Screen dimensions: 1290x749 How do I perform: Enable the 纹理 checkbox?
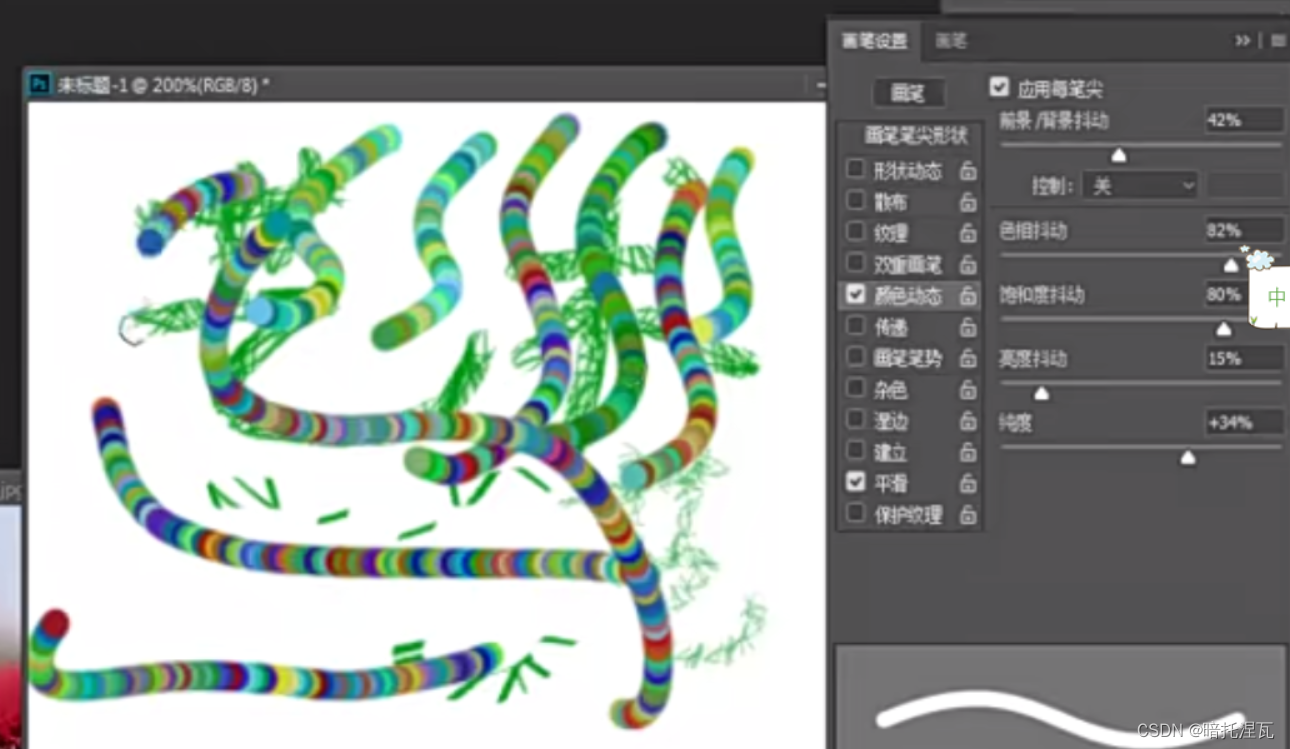(x=855, y=231)
